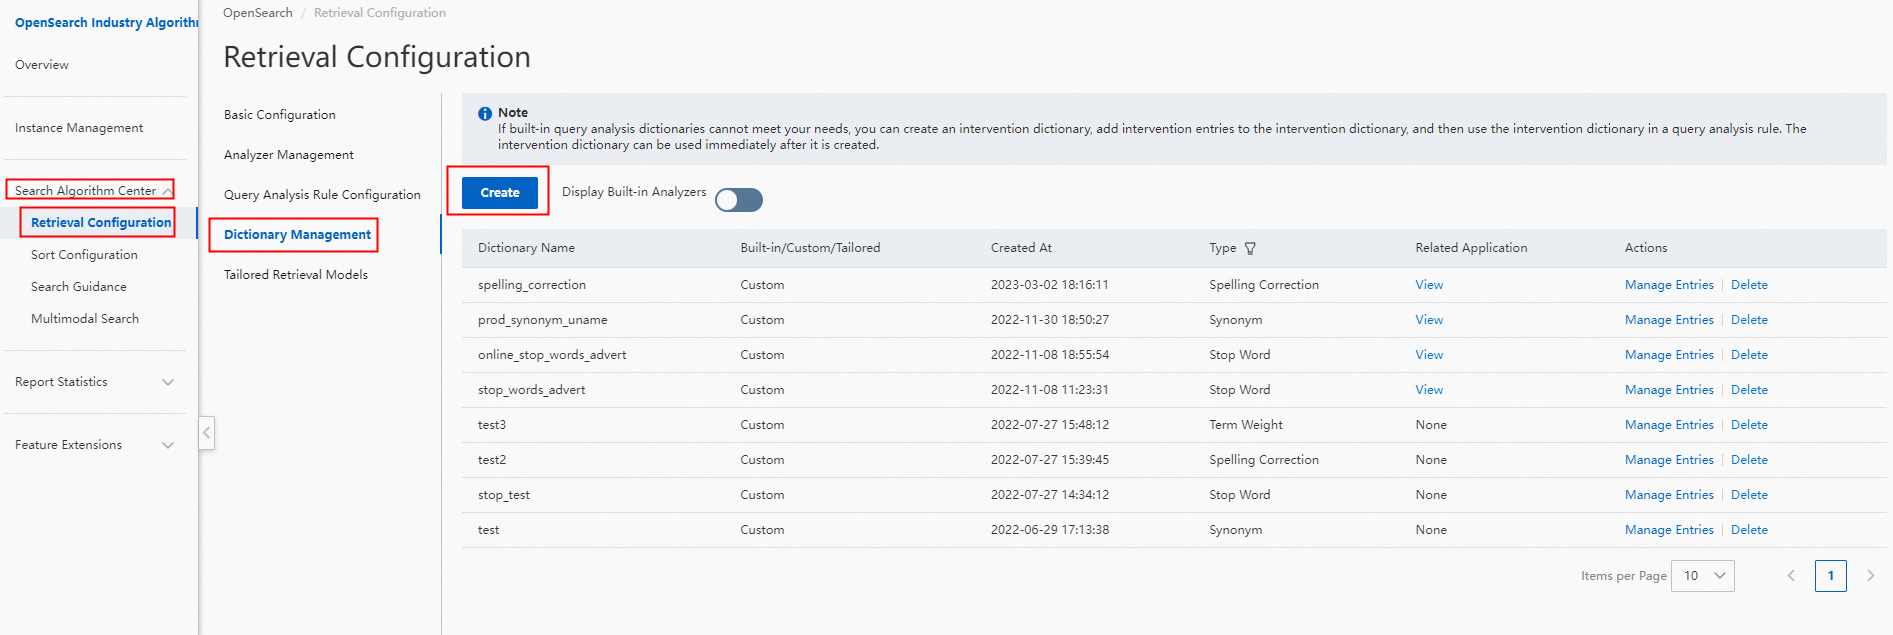Image resolution: width=1893 pixels, height=635 pixels.
Task: Open Dictionary Management tab
Action: point(297,235)
